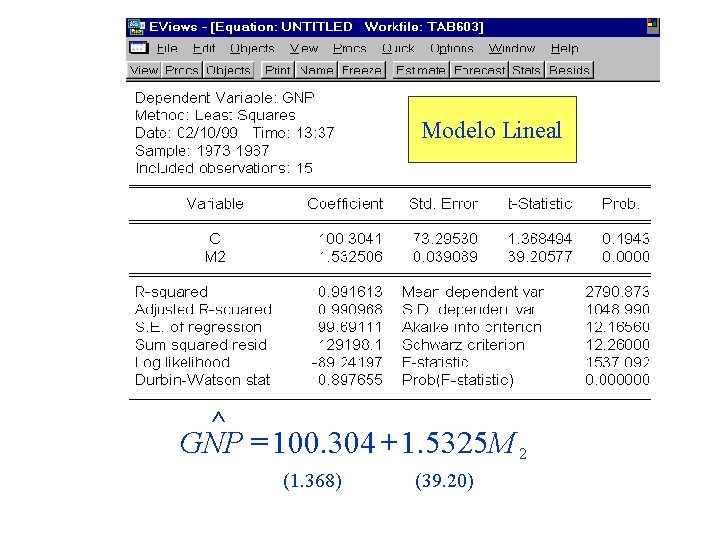Image resolution: width=720 pixels, height=540 pixels.
Task: Click the Forecast toolbar button
Action: point(479,70)
